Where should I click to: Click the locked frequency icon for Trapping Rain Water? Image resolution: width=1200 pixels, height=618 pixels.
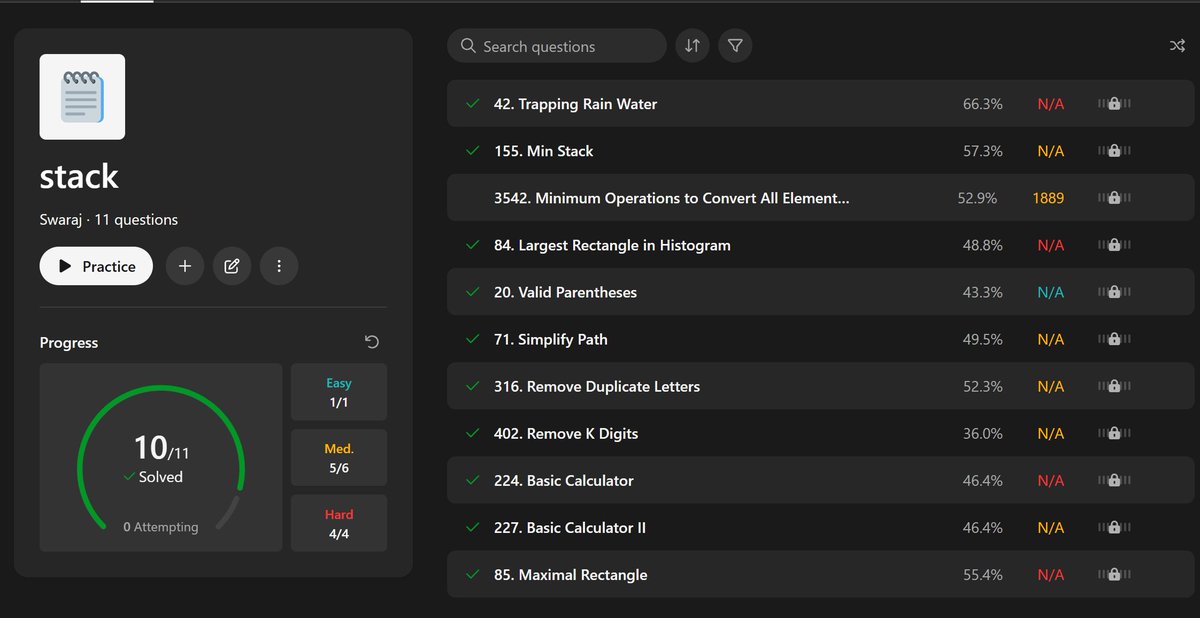[1114, 103]
